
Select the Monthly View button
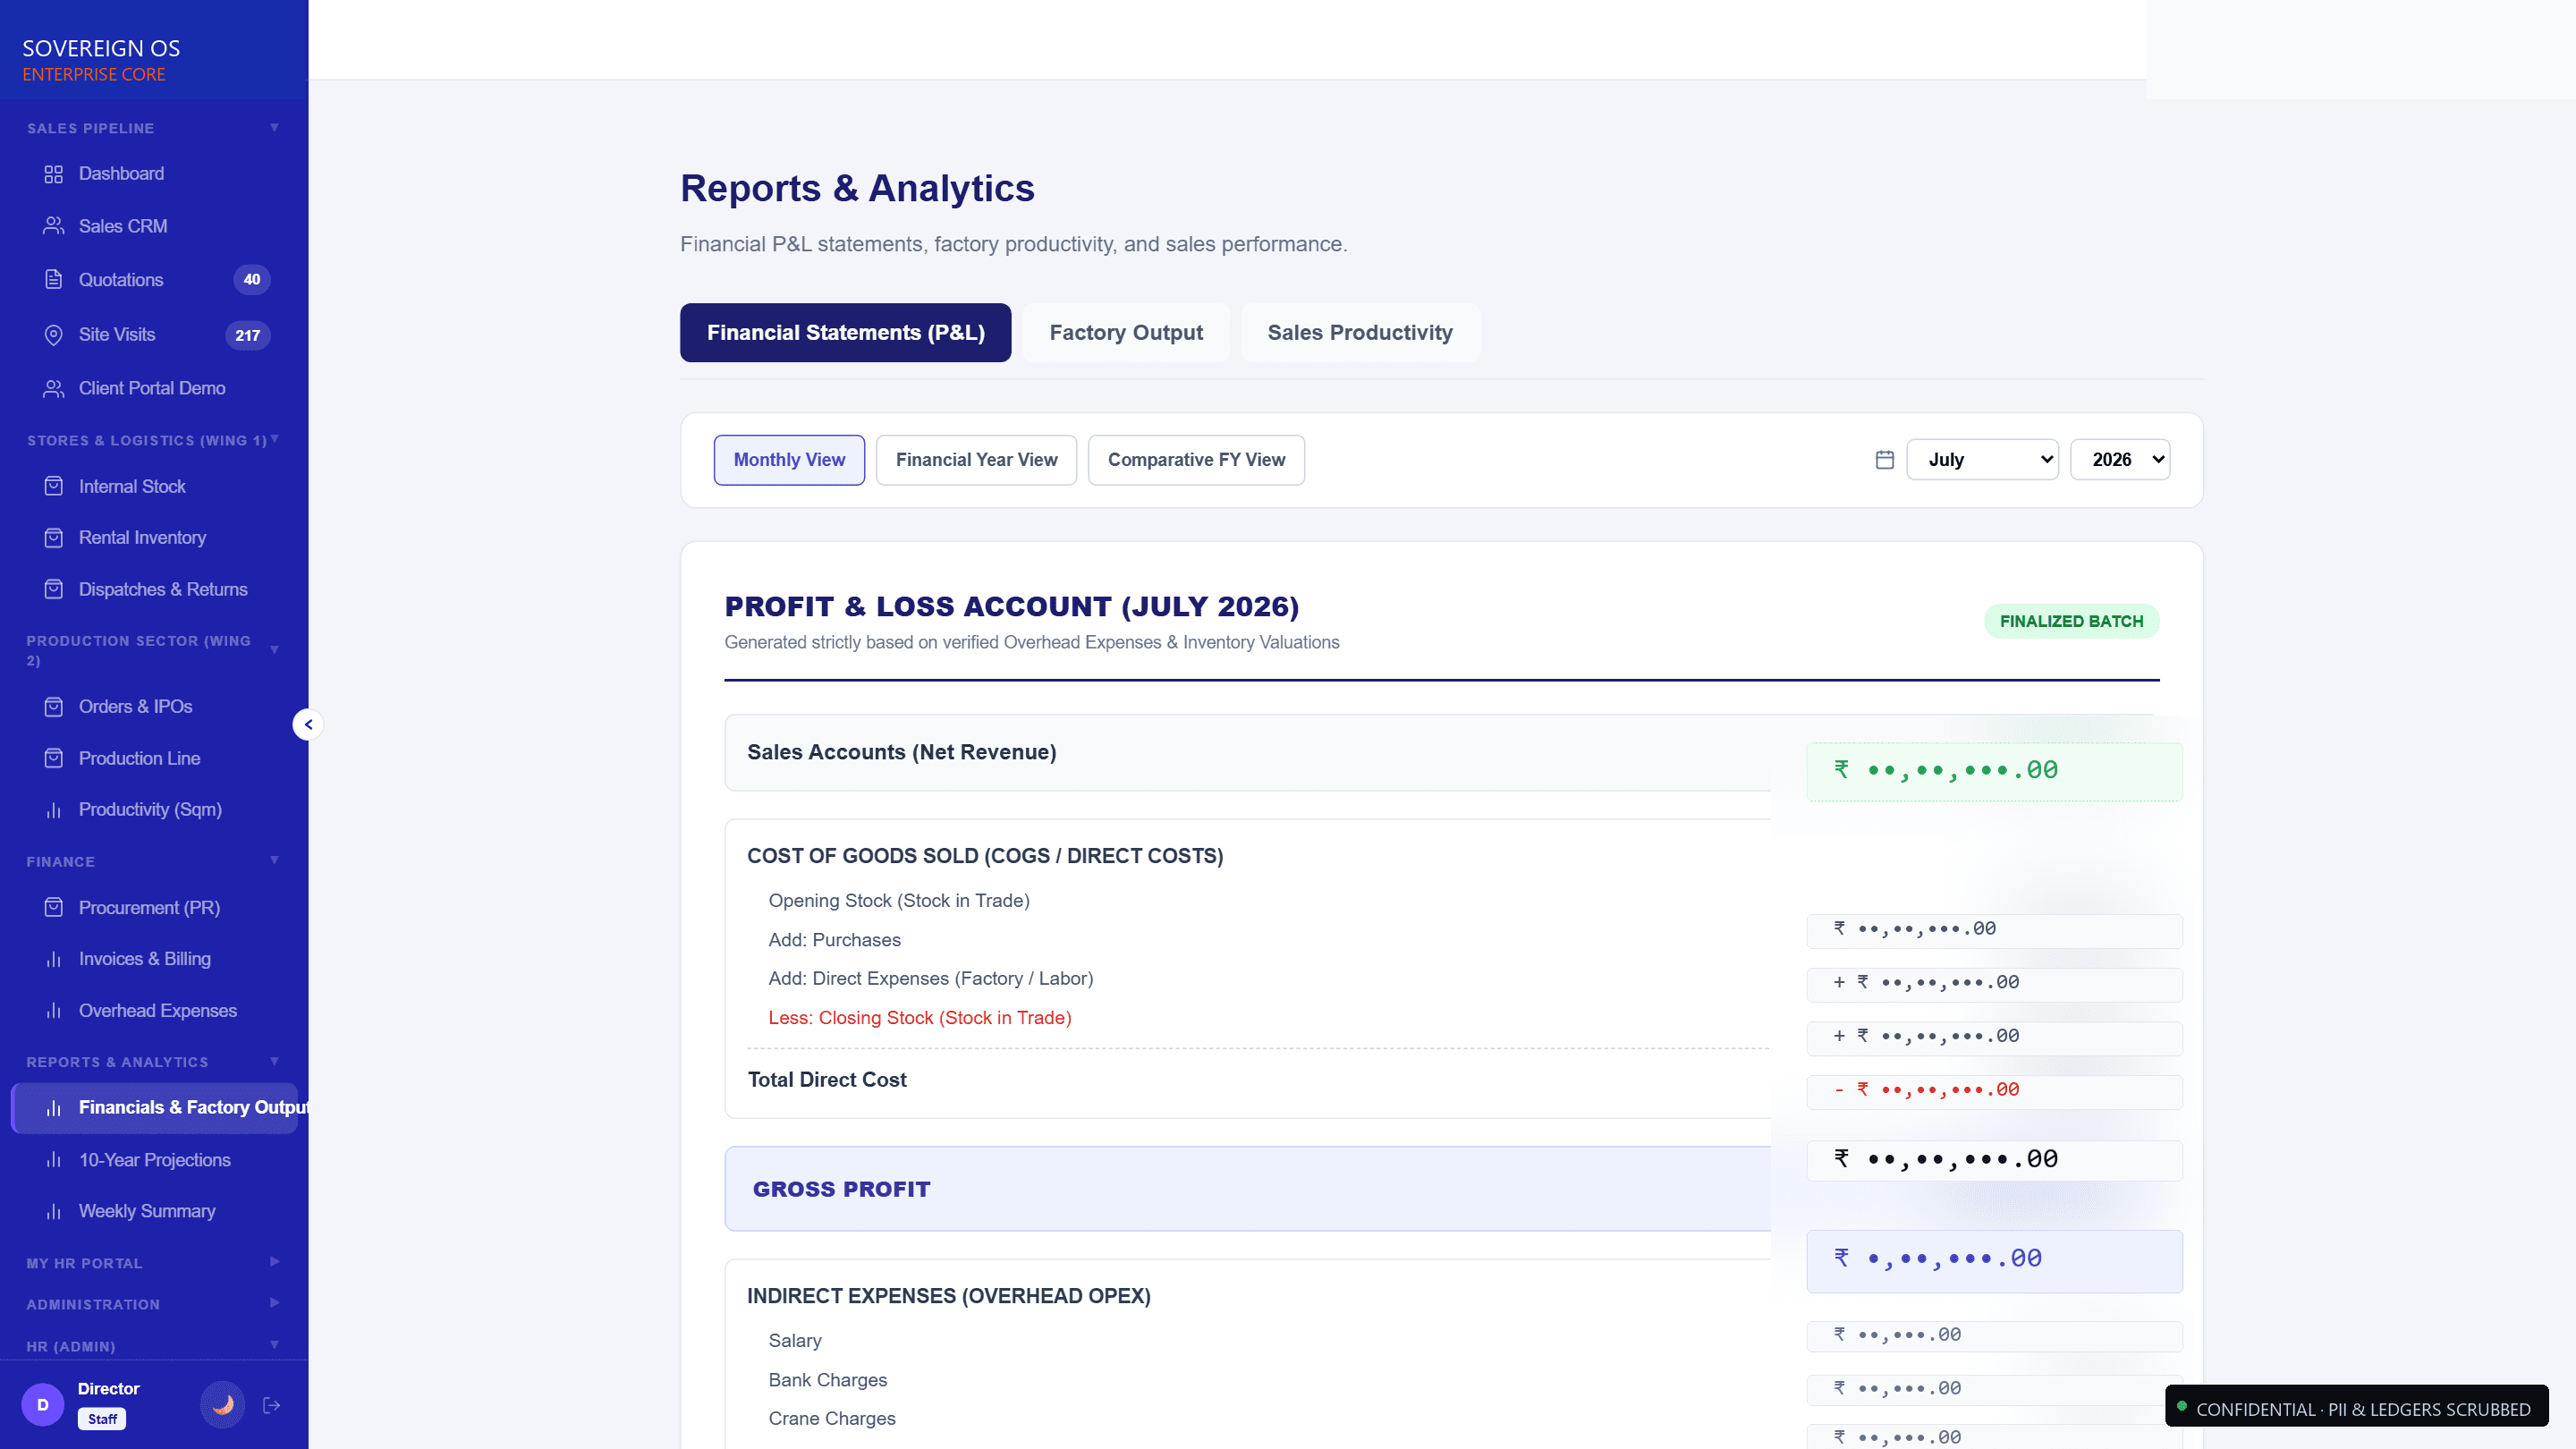[789, 460]
